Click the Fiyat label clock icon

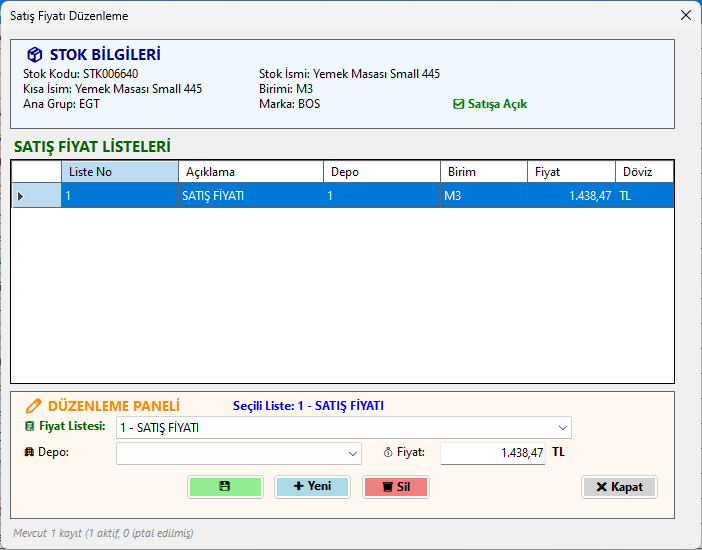pyautogui.click(x=388, y=452)
